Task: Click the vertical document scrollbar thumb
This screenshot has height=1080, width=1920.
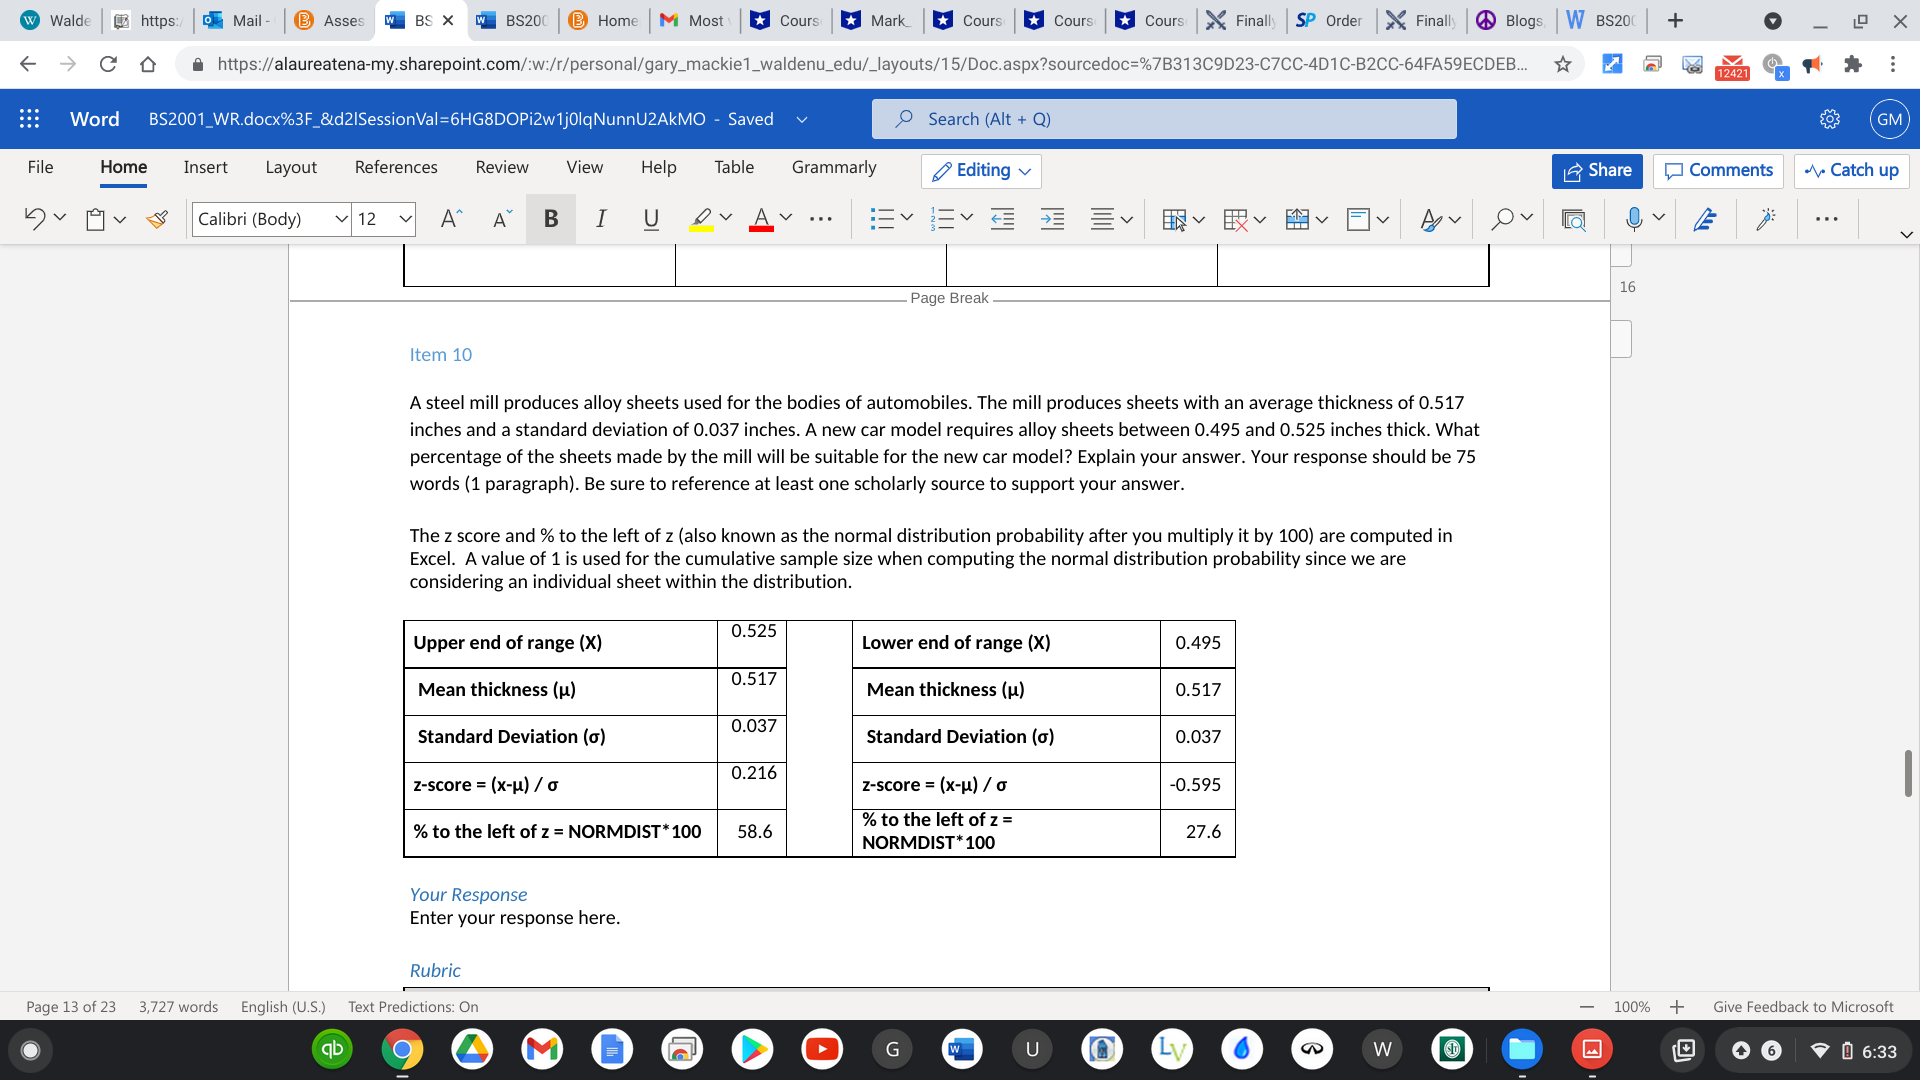Action: pos(1908,773)
